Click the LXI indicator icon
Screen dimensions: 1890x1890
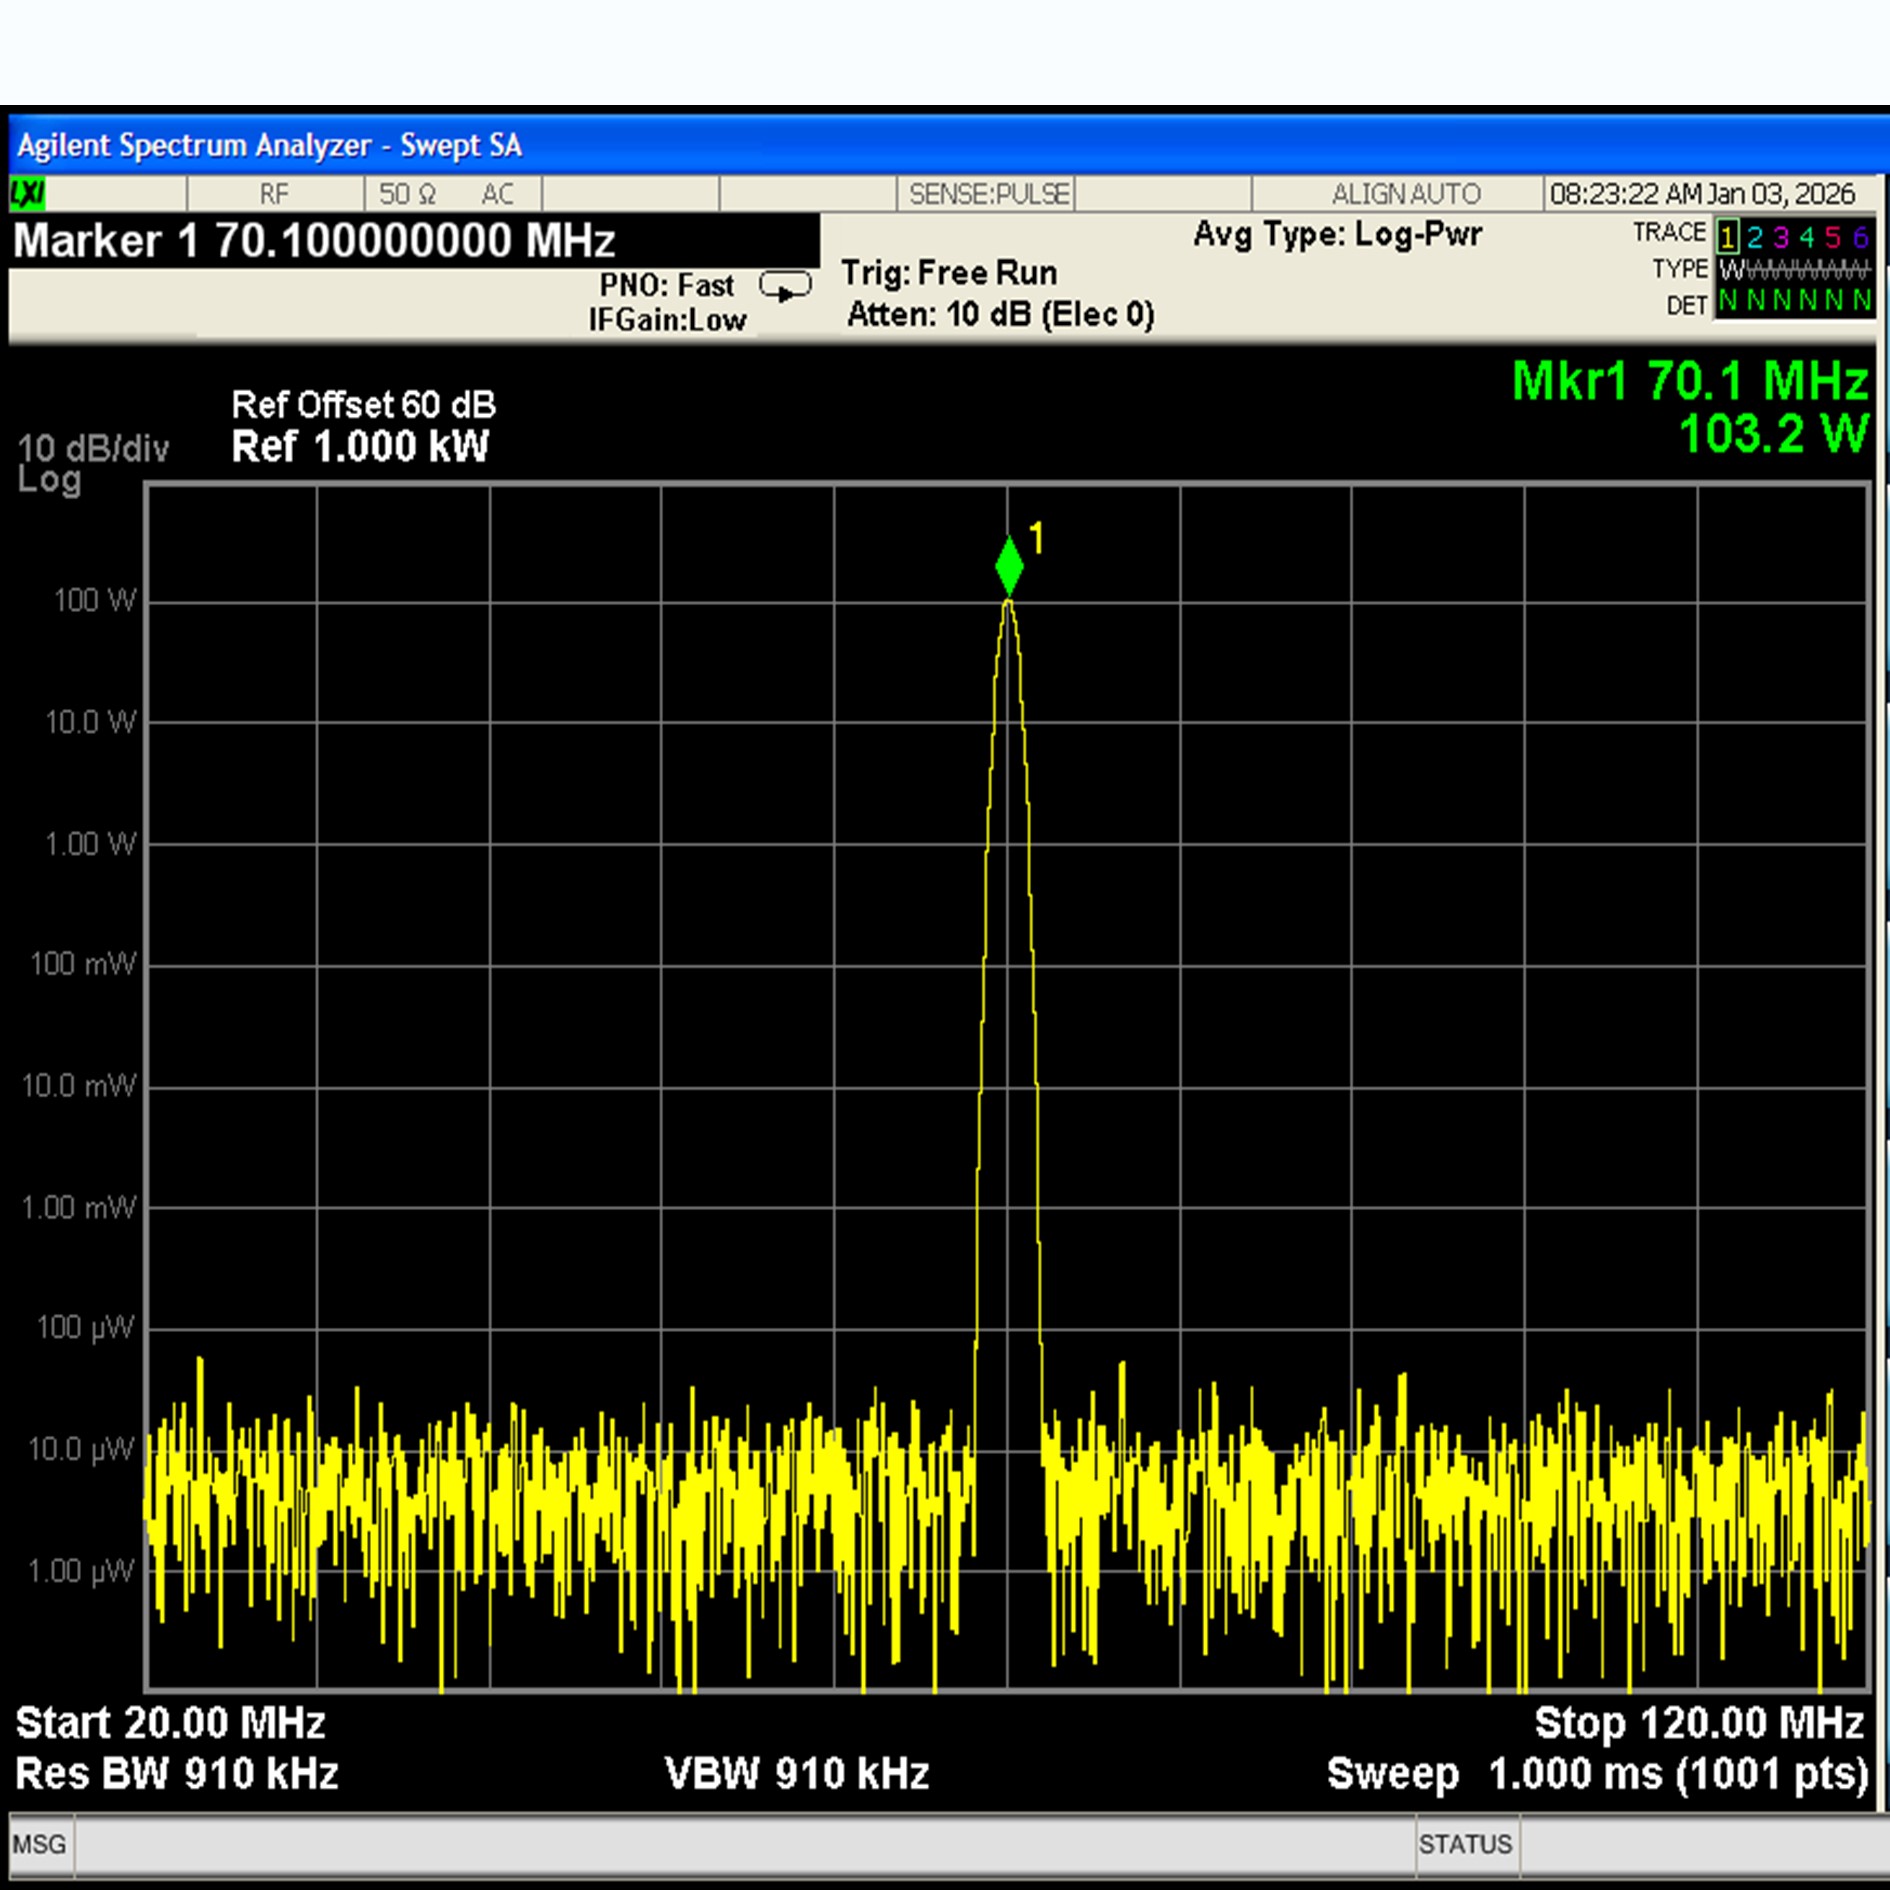(x=27, y=193)
